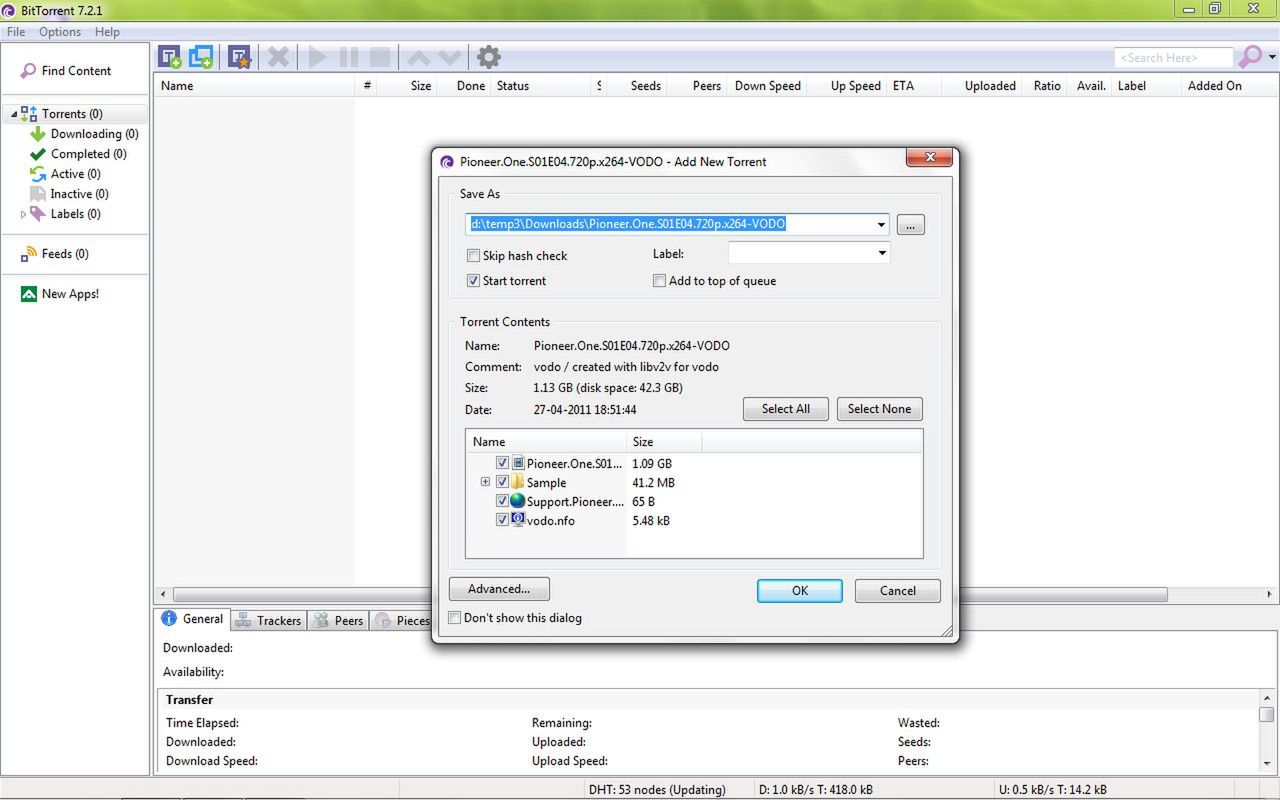Click the download speed status entry
This screenshot has width=1280, height=800.
(816, 790)
